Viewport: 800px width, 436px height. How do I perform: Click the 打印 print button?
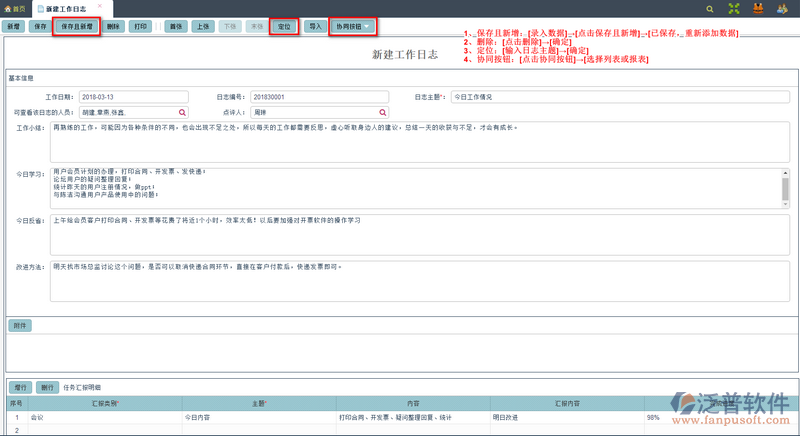(x=140, y=27)
